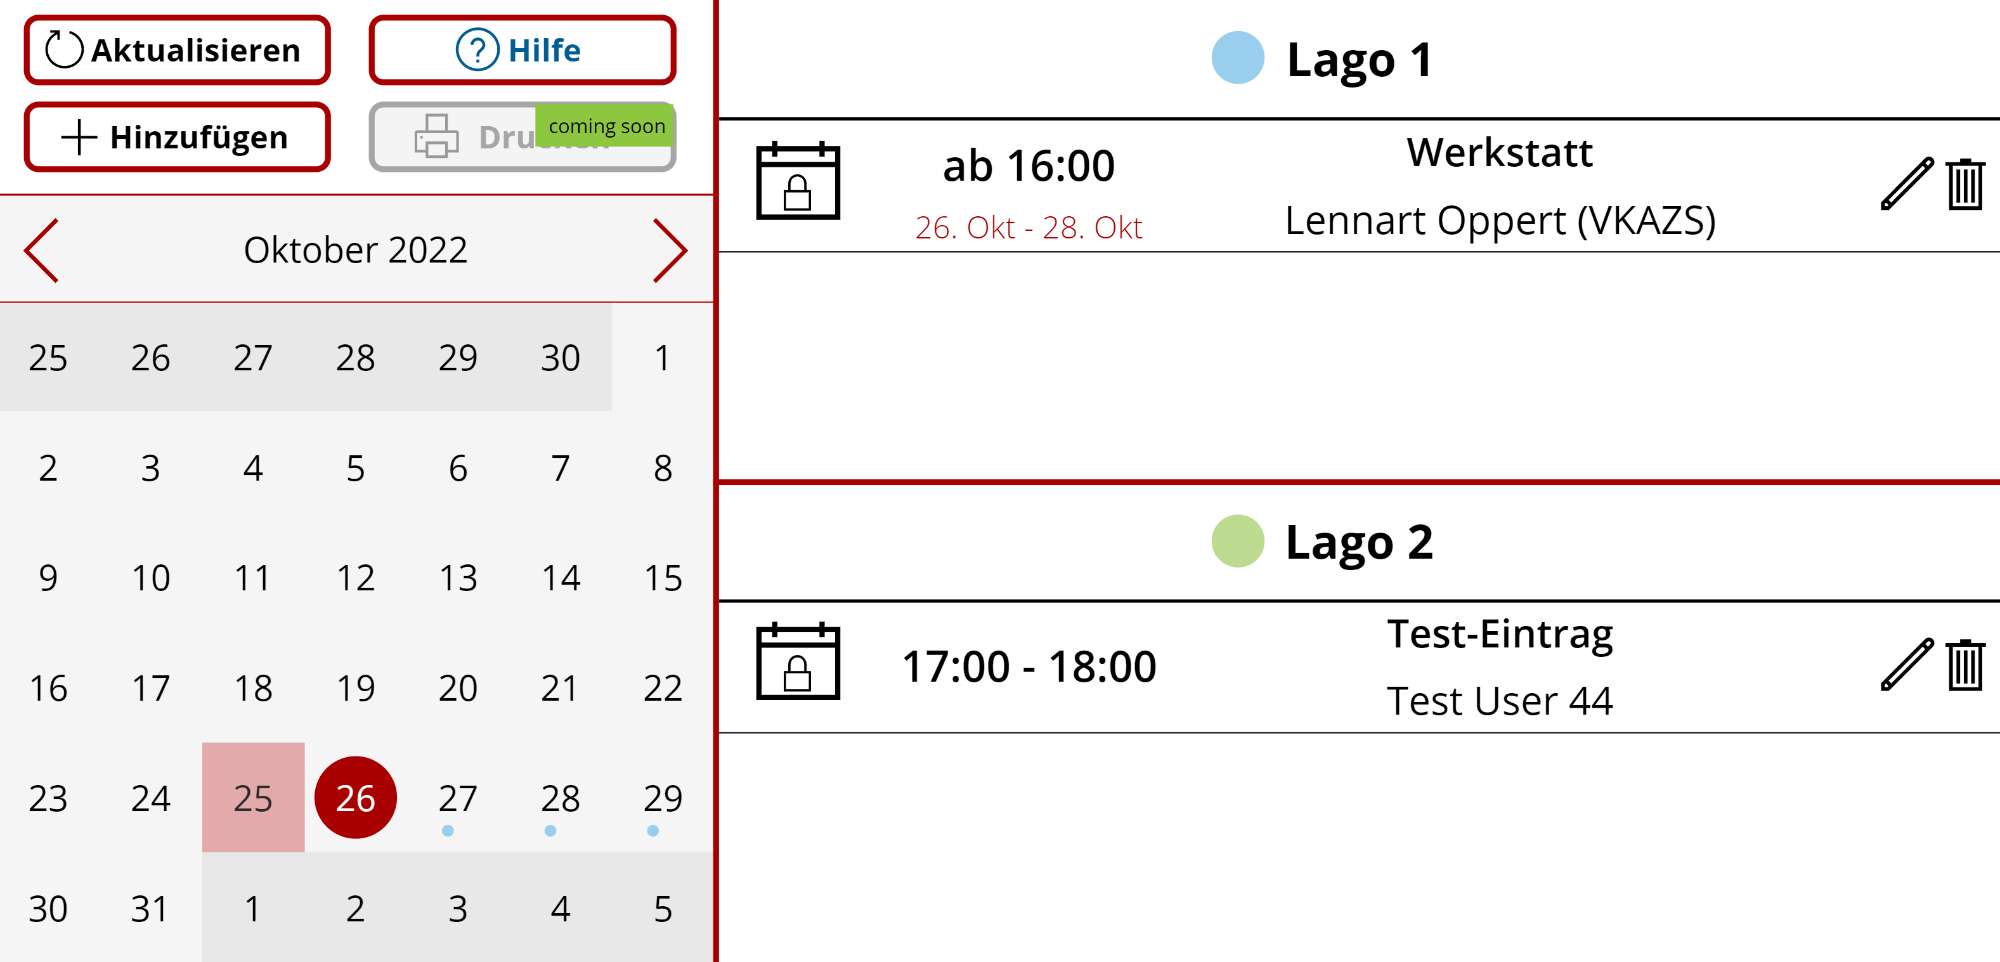This screenshot has width=2000, height=962.
Task: Select October 25 marked in pink
Action: click(x=253, y=798)
